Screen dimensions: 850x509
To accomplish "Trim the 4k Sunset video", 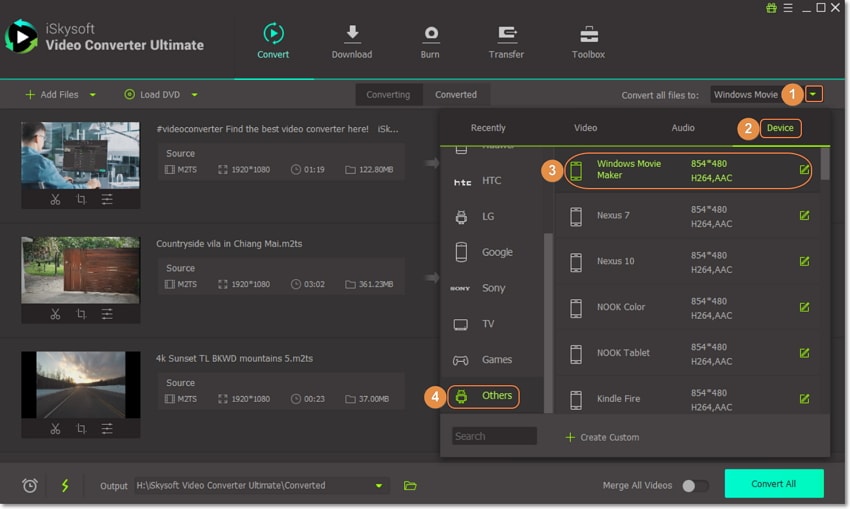I will point(55,429).
